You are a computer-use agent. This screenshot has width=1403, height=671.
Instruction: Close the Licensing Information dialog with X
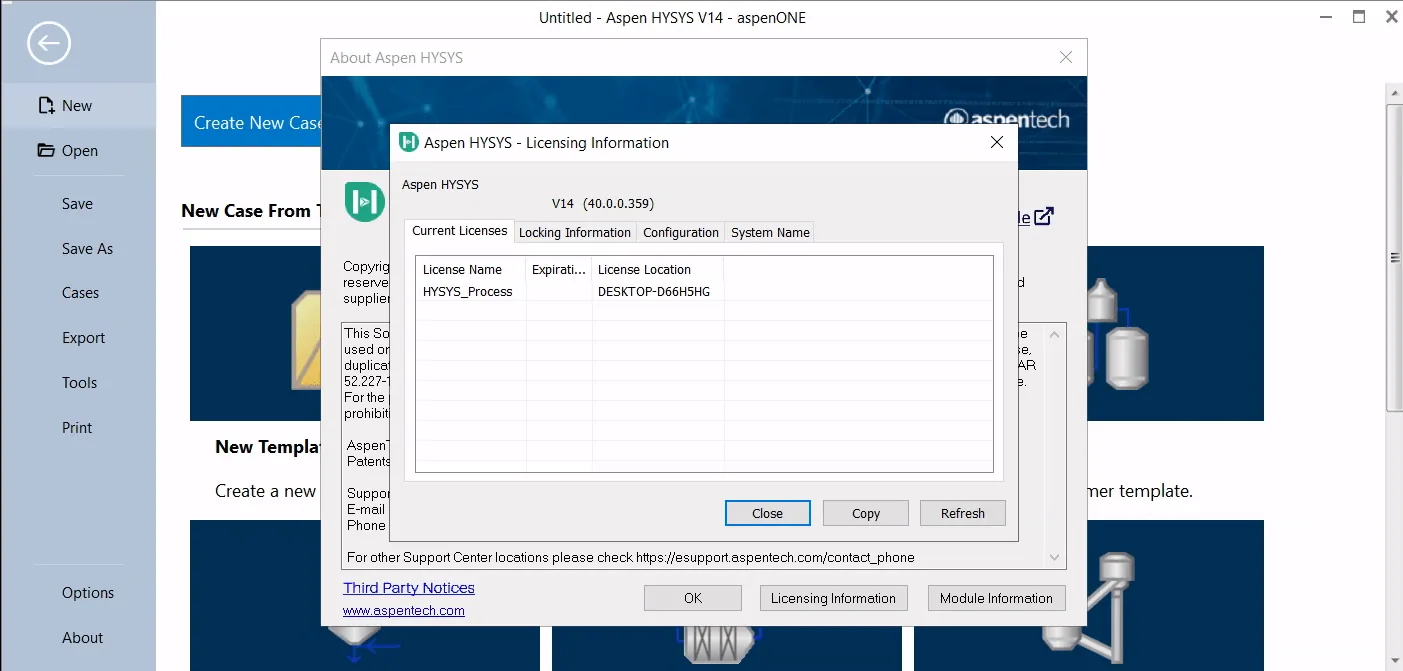click(996, 143)
